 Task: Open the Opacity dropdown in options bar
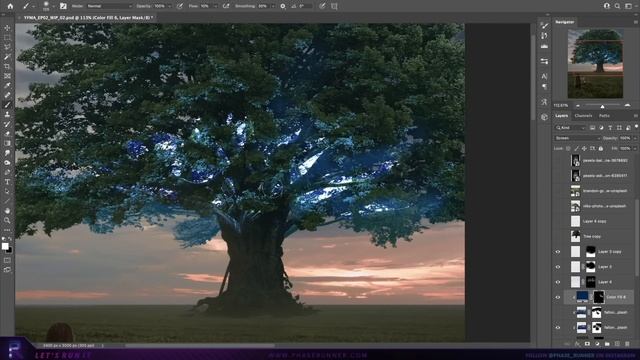point(169,6)
